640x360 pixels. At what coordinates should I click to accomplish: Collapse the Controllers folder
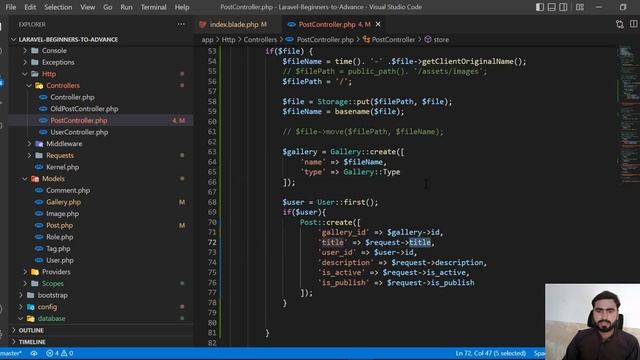(63, 85)
